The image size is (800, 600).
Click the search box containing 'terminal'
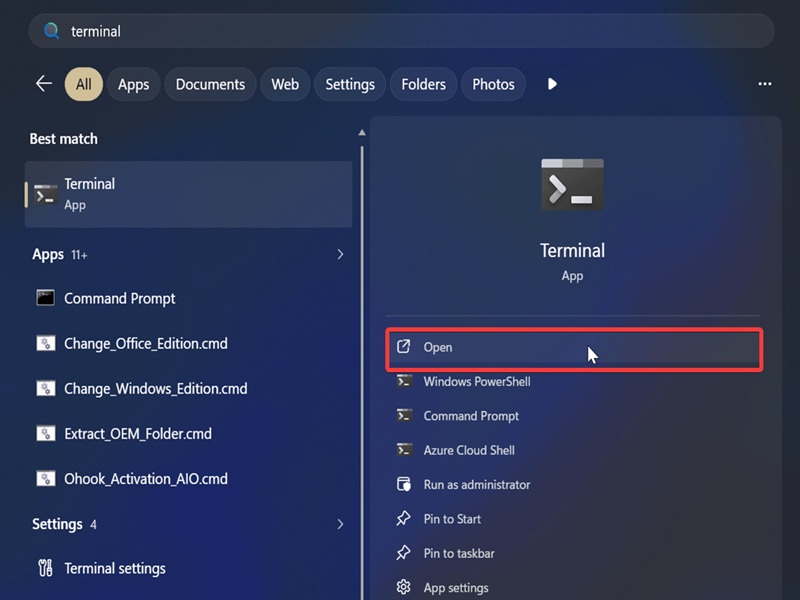(402, 31)
